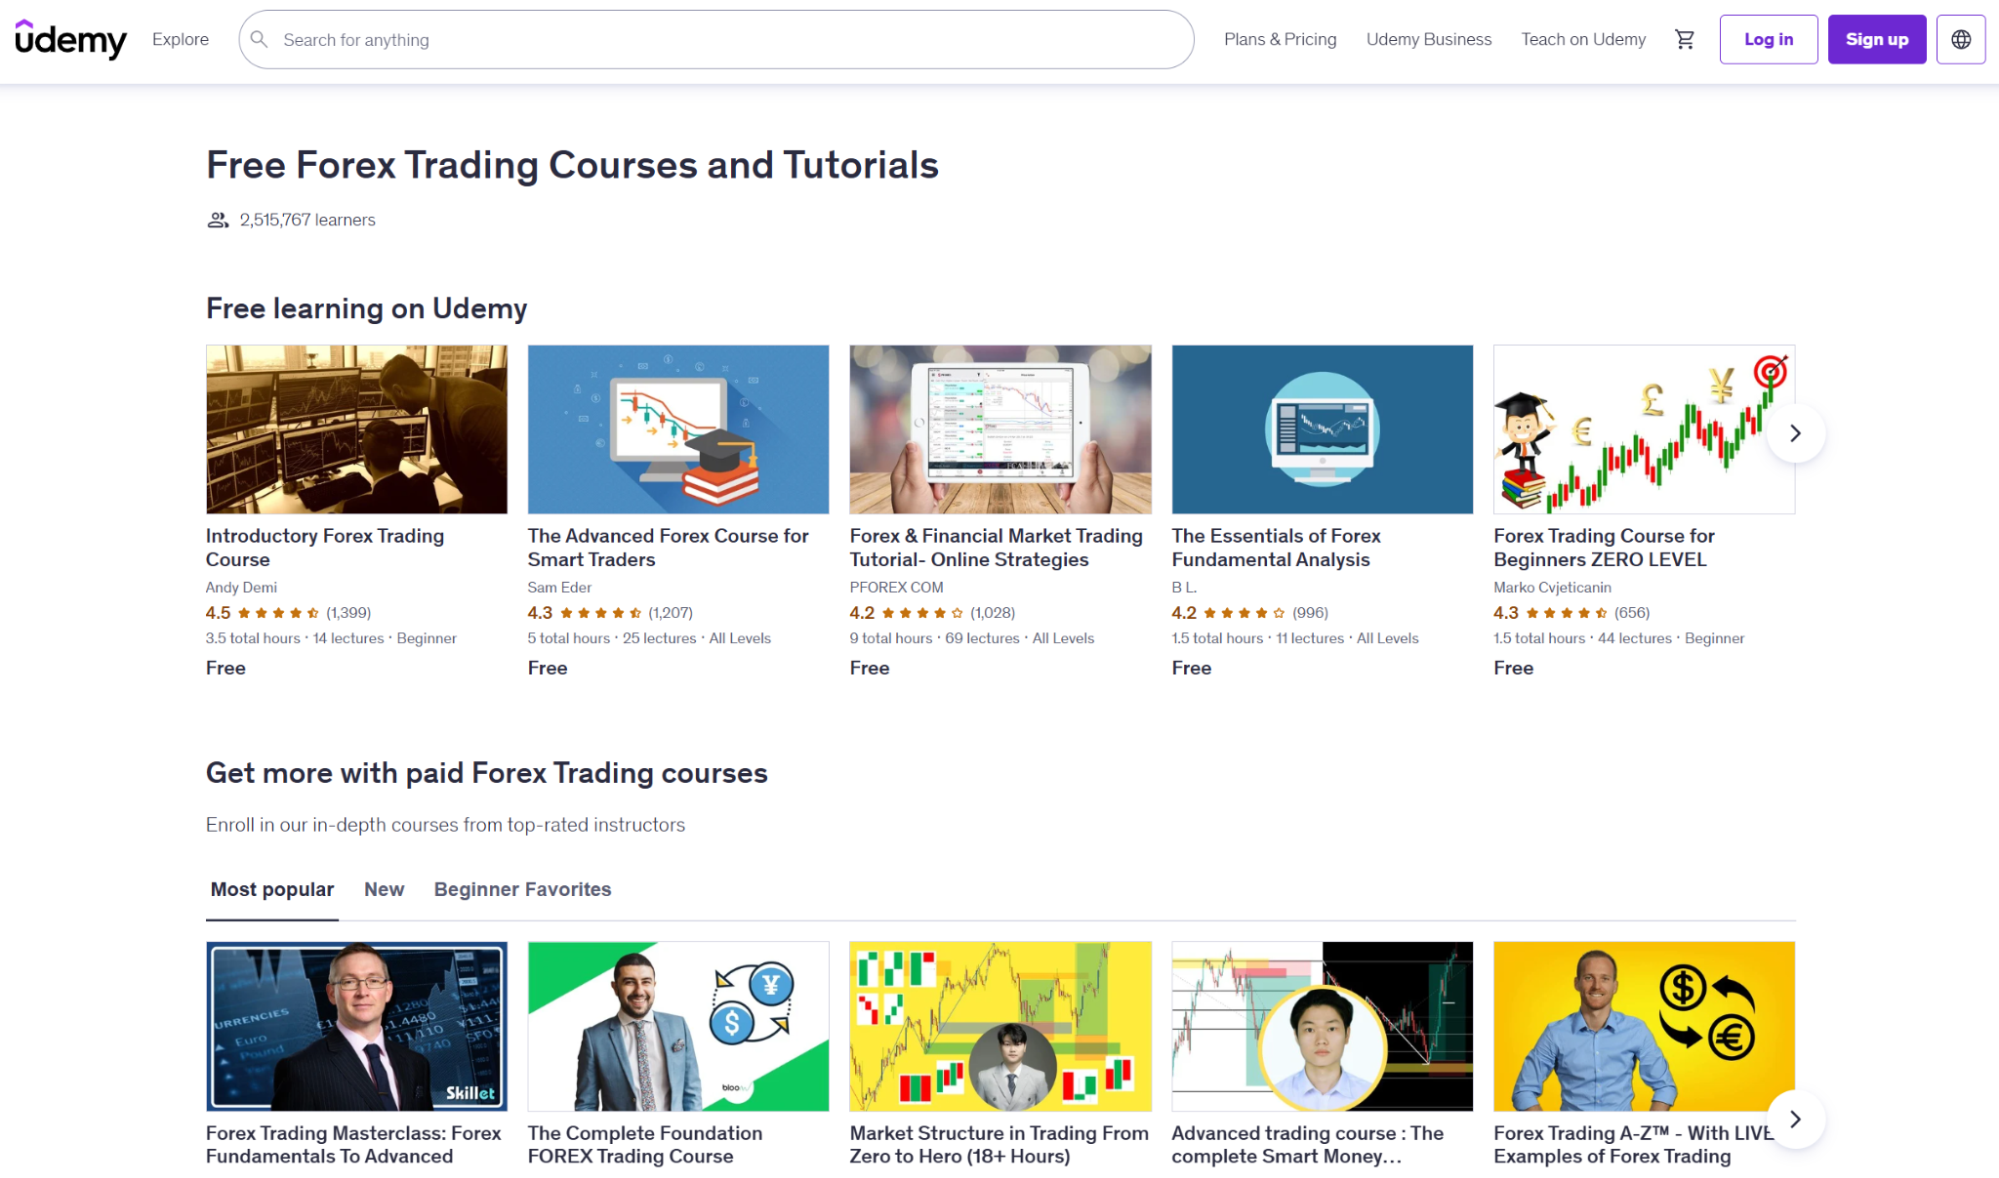This screenshot has width=1999, height=1178.
Task: Open the Forex Trading Masterclass thumbnail
Action: 356,1026
